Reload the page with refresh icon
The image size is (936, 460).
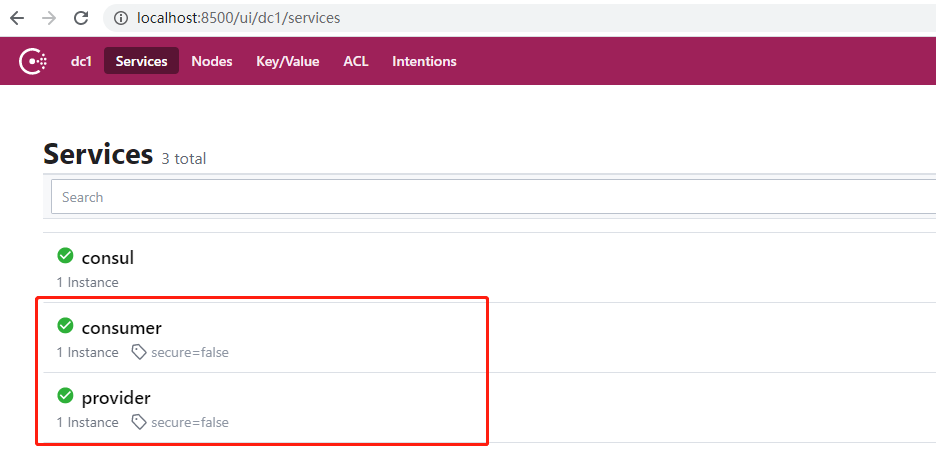tap(81, 18)
